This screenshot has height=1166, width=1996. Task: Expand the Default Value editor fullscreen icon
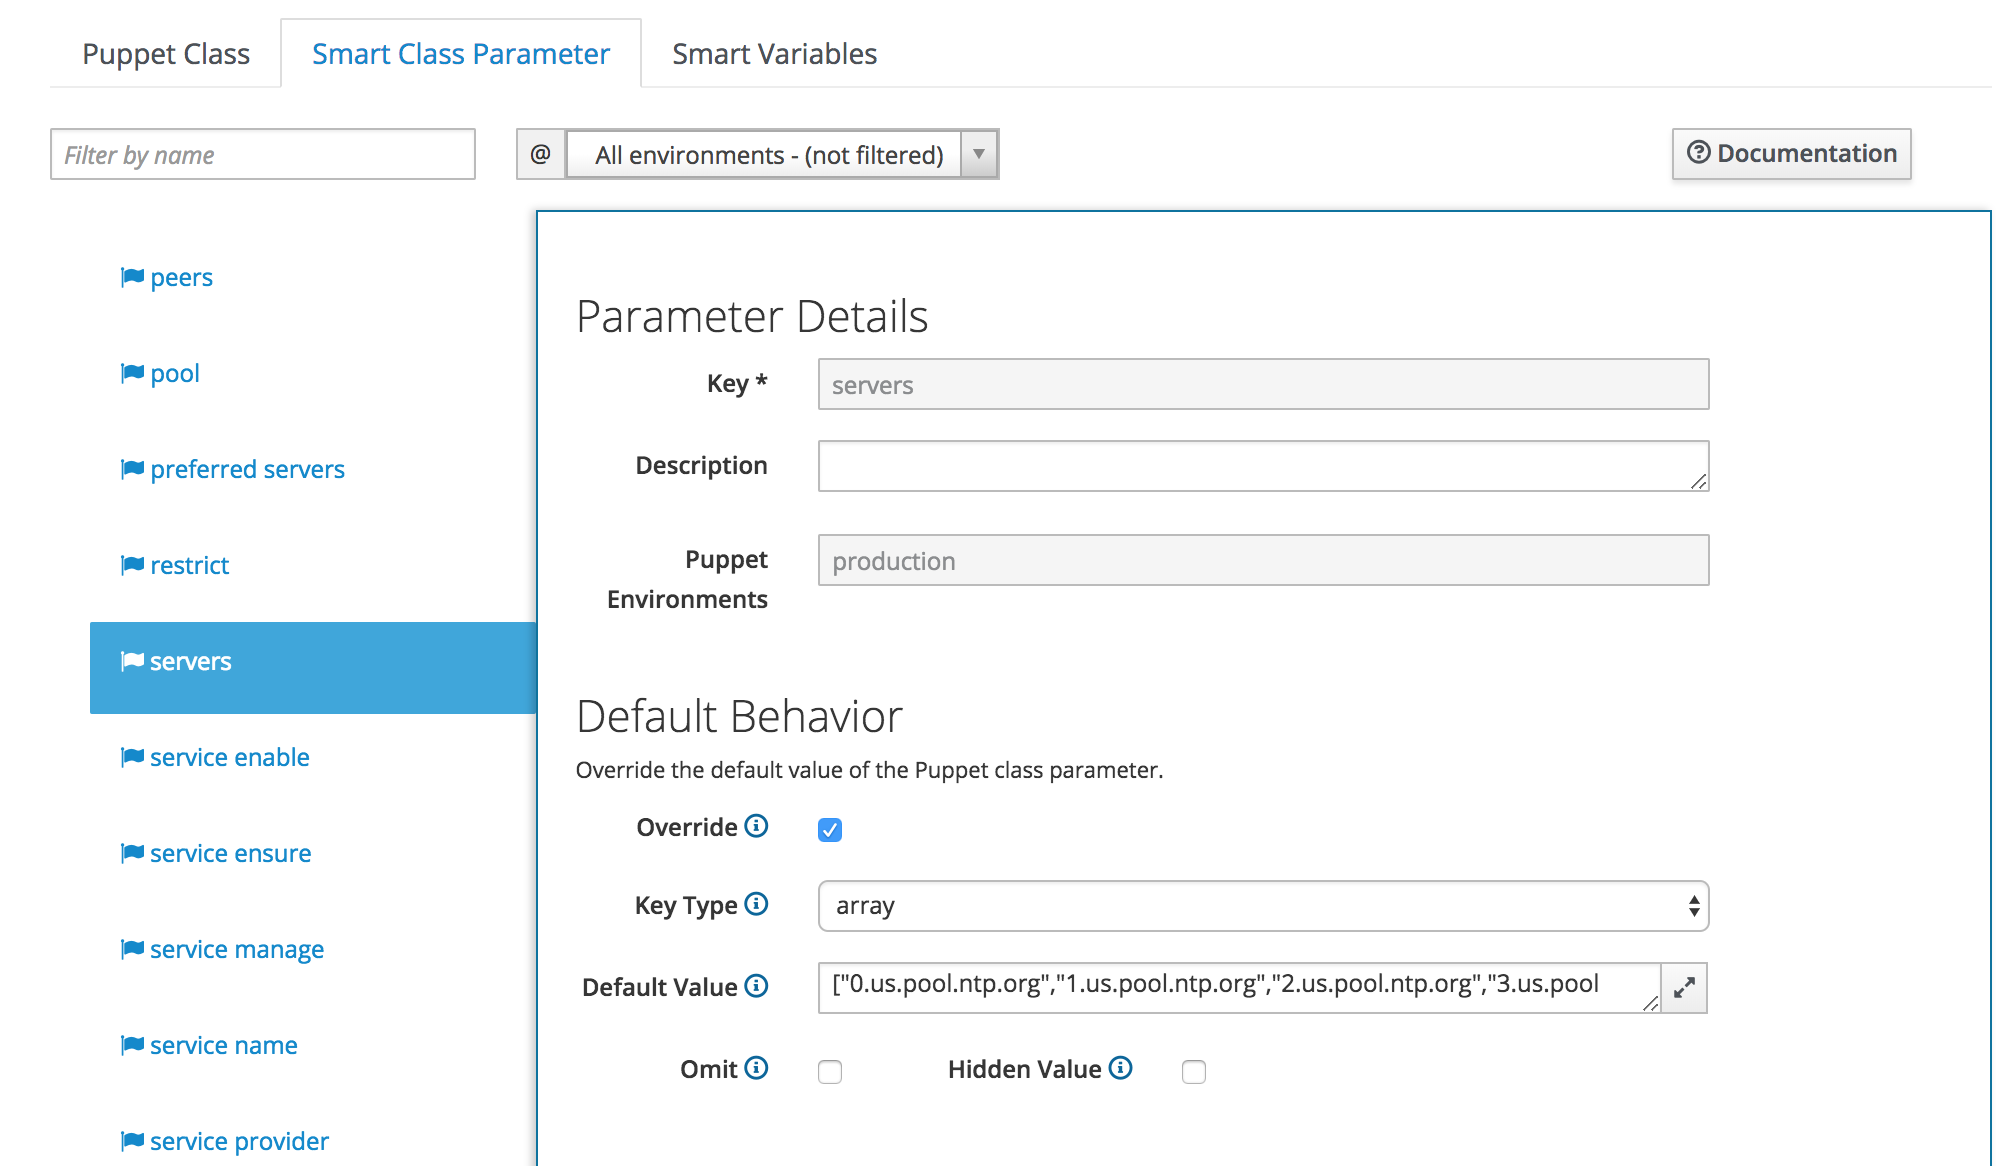click(1684, 988)
